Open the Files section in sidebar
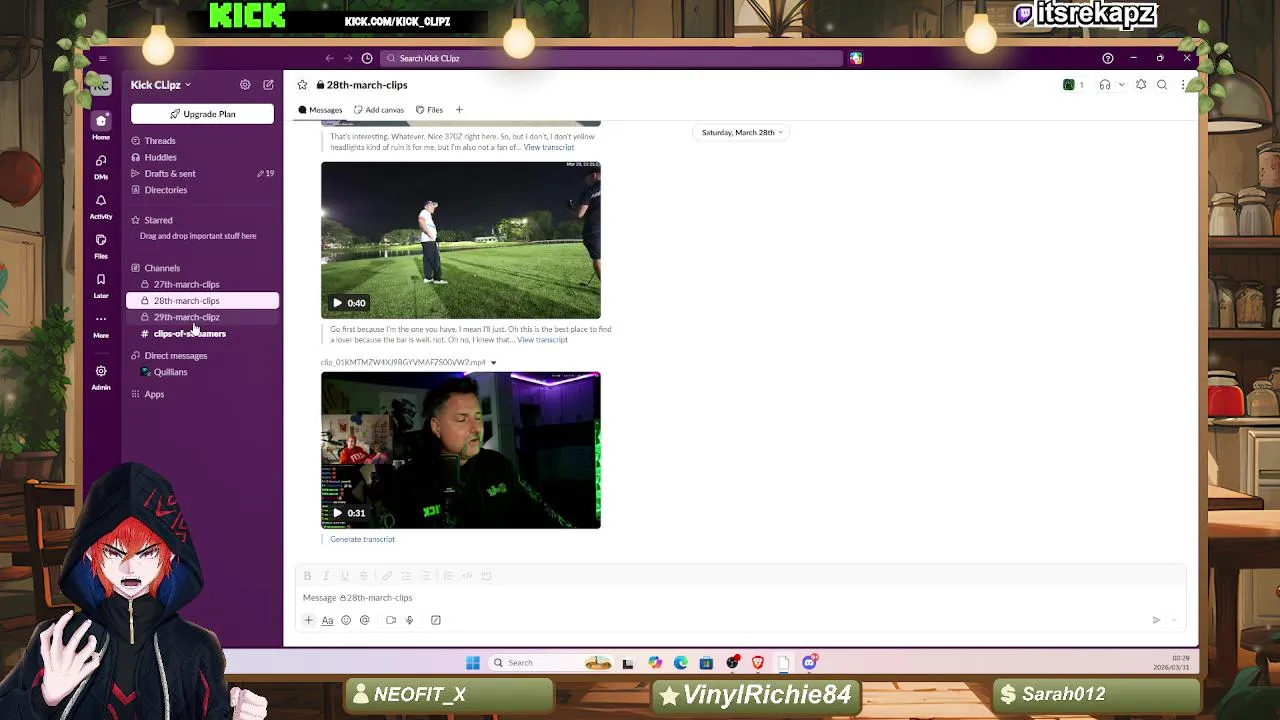 101,246
